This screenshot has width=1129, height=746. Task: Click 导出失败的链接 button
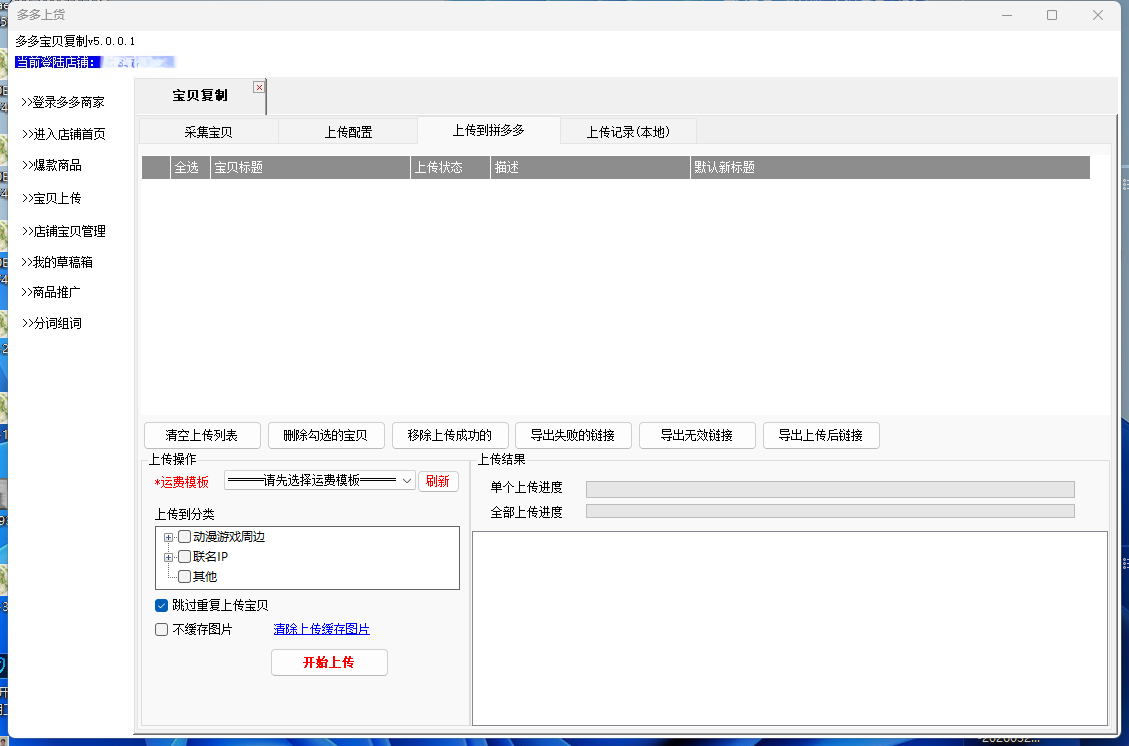(573, 435)
